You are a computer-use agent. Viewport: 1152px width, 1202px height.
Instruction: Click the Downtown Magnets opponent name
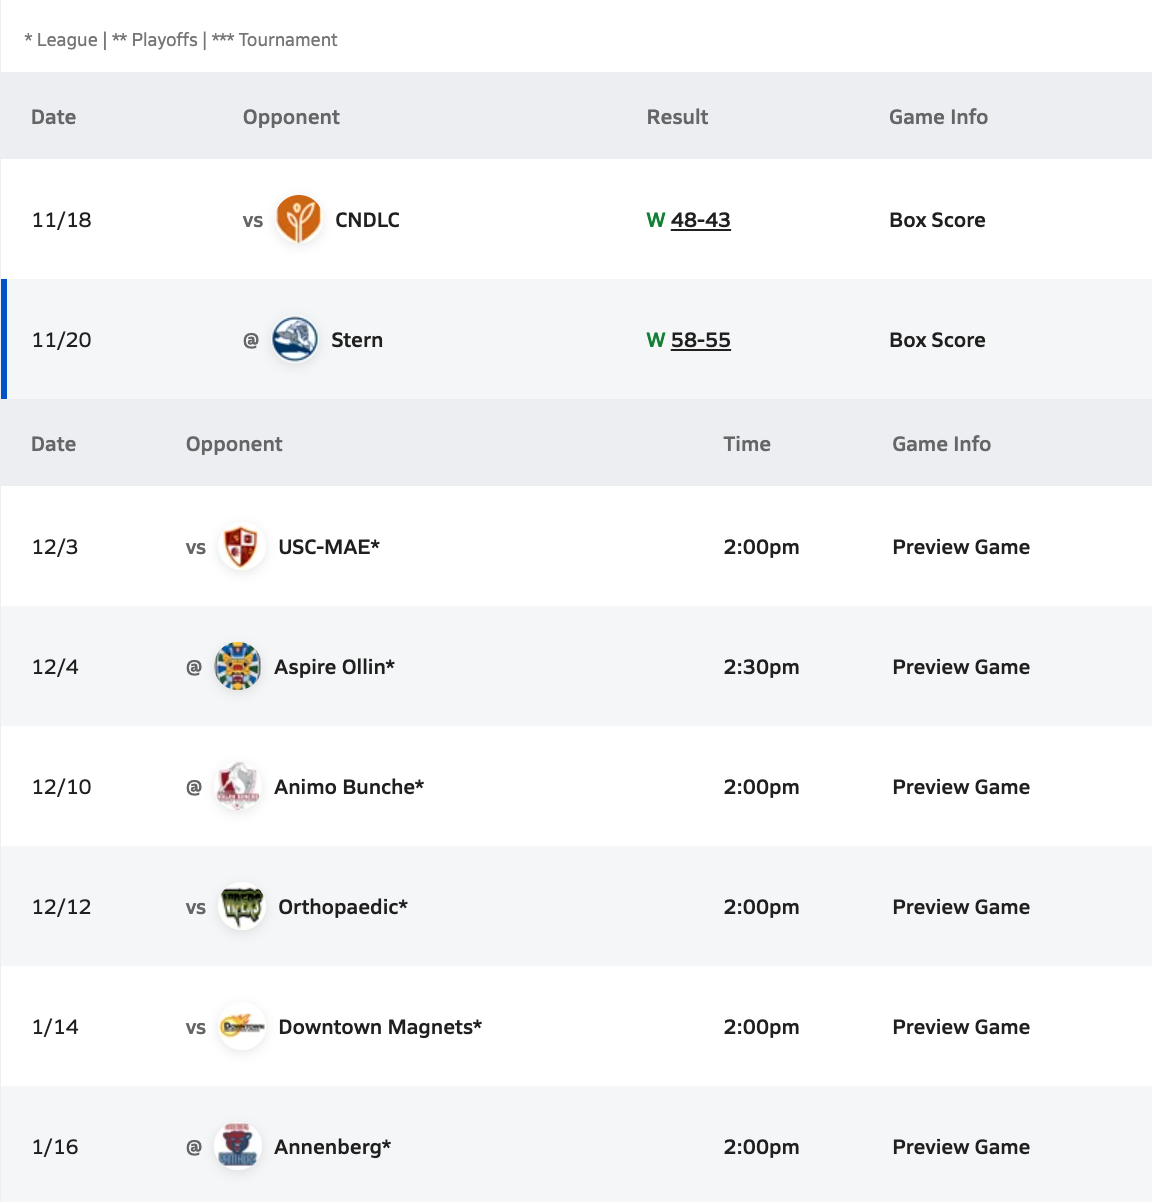[379, 1027]
